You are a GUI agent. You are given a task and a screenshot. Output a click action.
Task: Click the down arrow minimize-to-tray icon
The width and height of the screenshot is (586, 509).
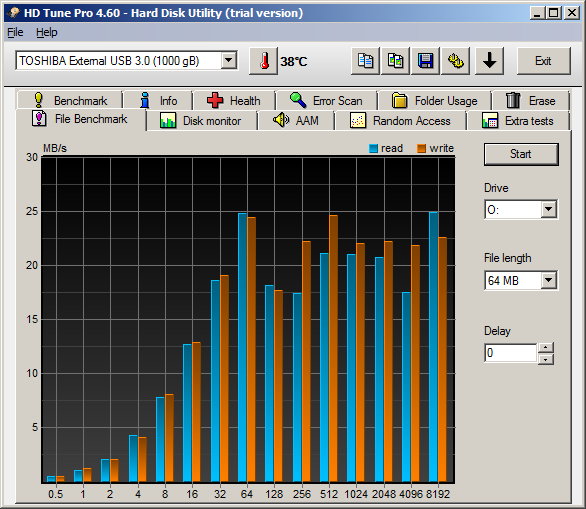pos(490,61)
